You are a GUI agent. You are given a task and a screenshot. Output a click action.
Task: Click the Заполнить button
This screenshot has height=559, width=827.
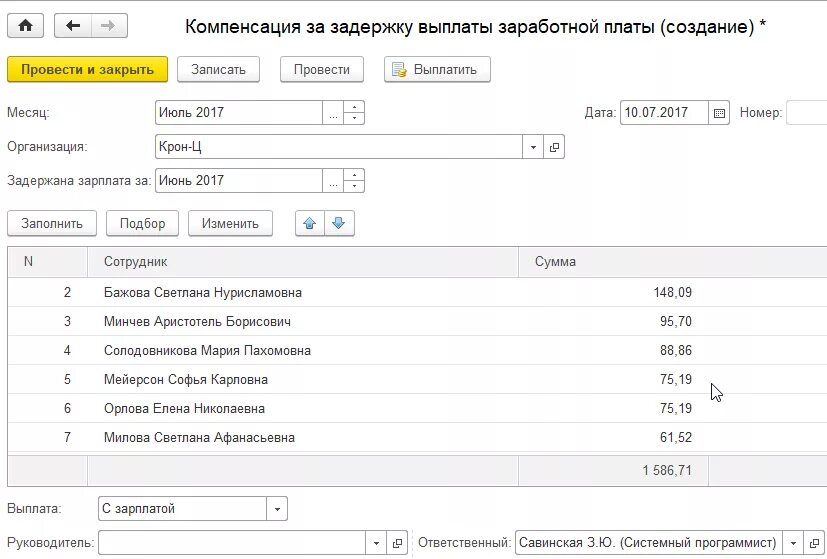tap(52, 224)
